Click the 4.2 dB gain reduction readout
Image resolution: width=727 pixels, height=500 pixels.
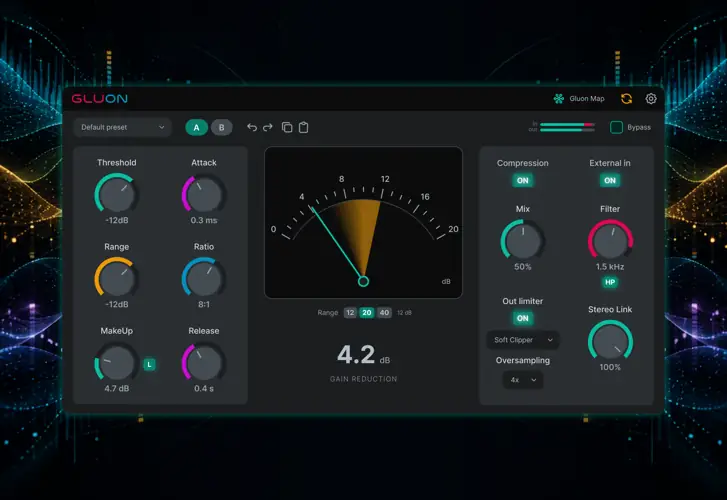pos(363,355)
